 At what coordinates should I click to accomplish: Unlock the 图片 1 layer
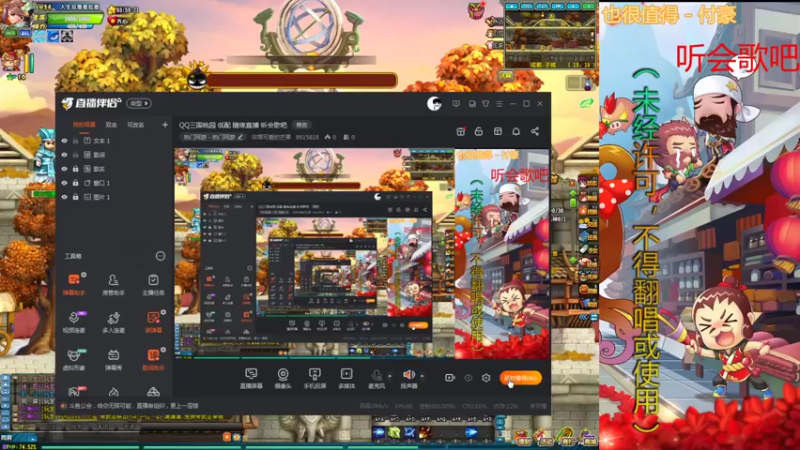[x=75, y=197]
